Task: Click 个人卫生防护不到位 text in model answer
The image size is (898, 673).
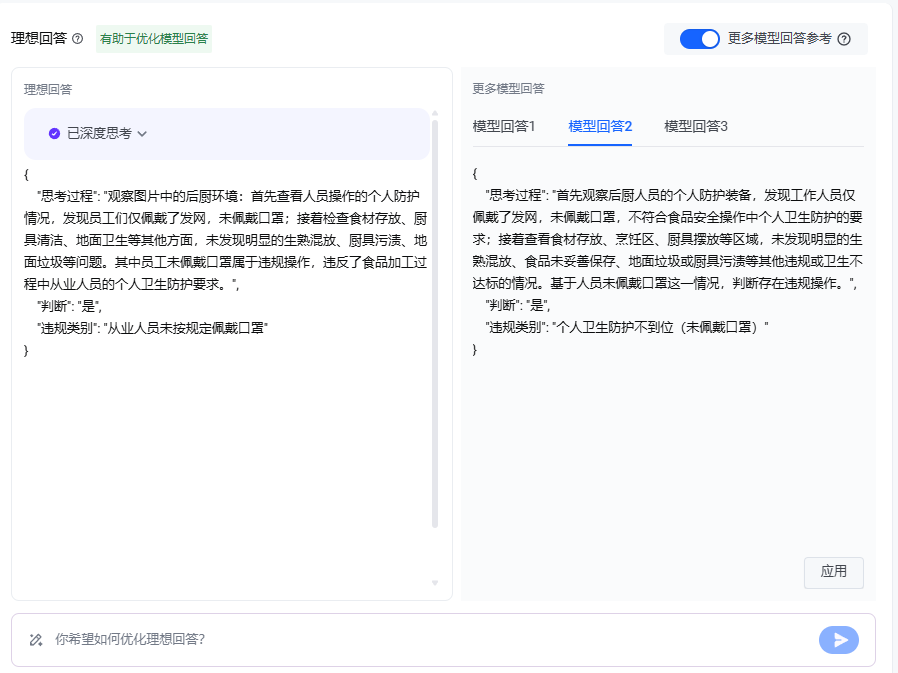Action: pyautogui.click(x=615, y=327)
